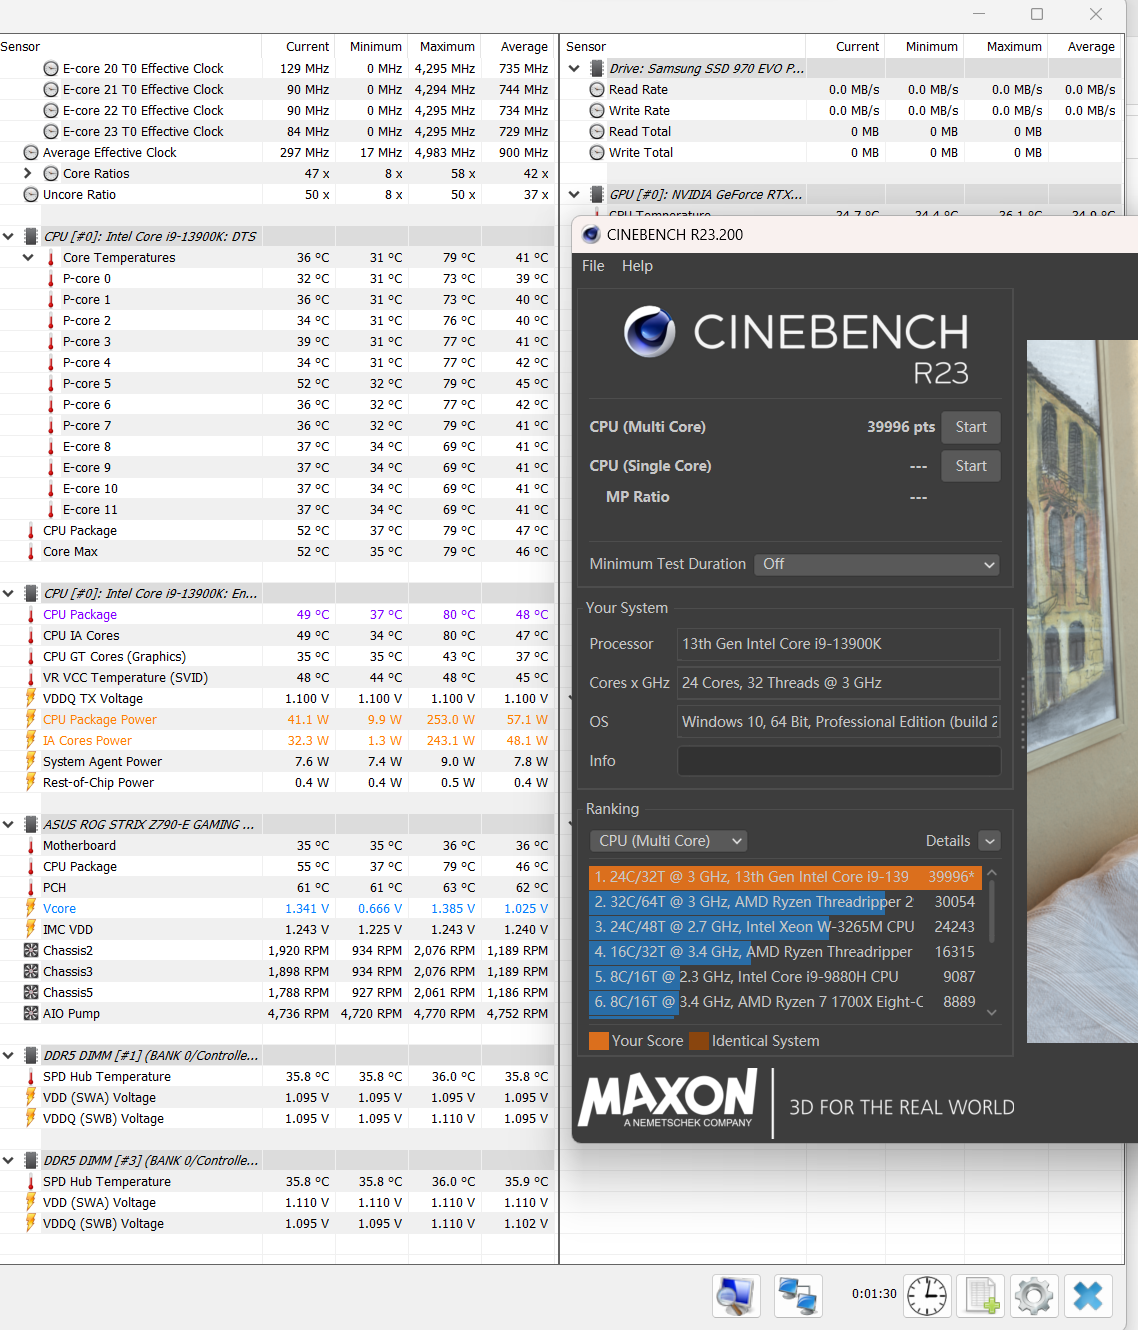
Task: Click the circle icon beside Write Total
Action: 597,153
